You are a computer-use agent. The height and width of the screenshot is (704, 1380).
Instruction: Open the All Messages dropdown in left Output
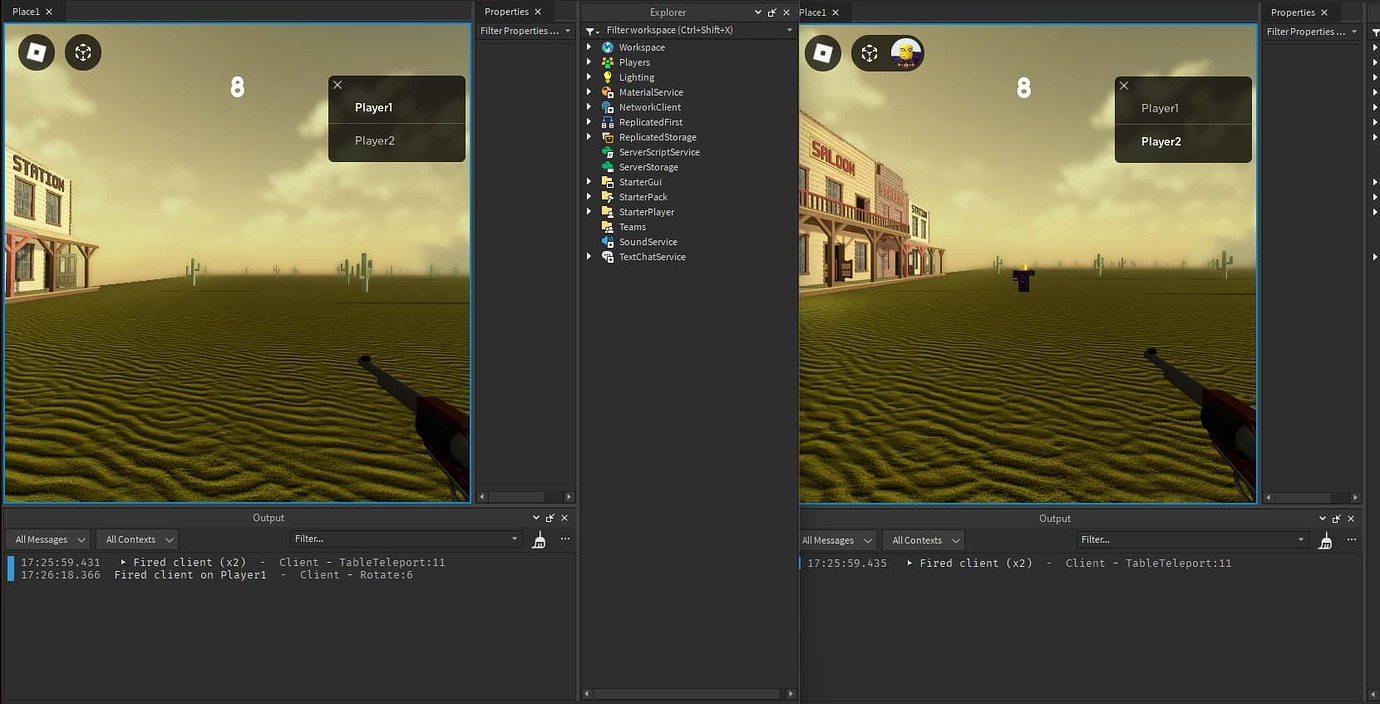(46, 539)
